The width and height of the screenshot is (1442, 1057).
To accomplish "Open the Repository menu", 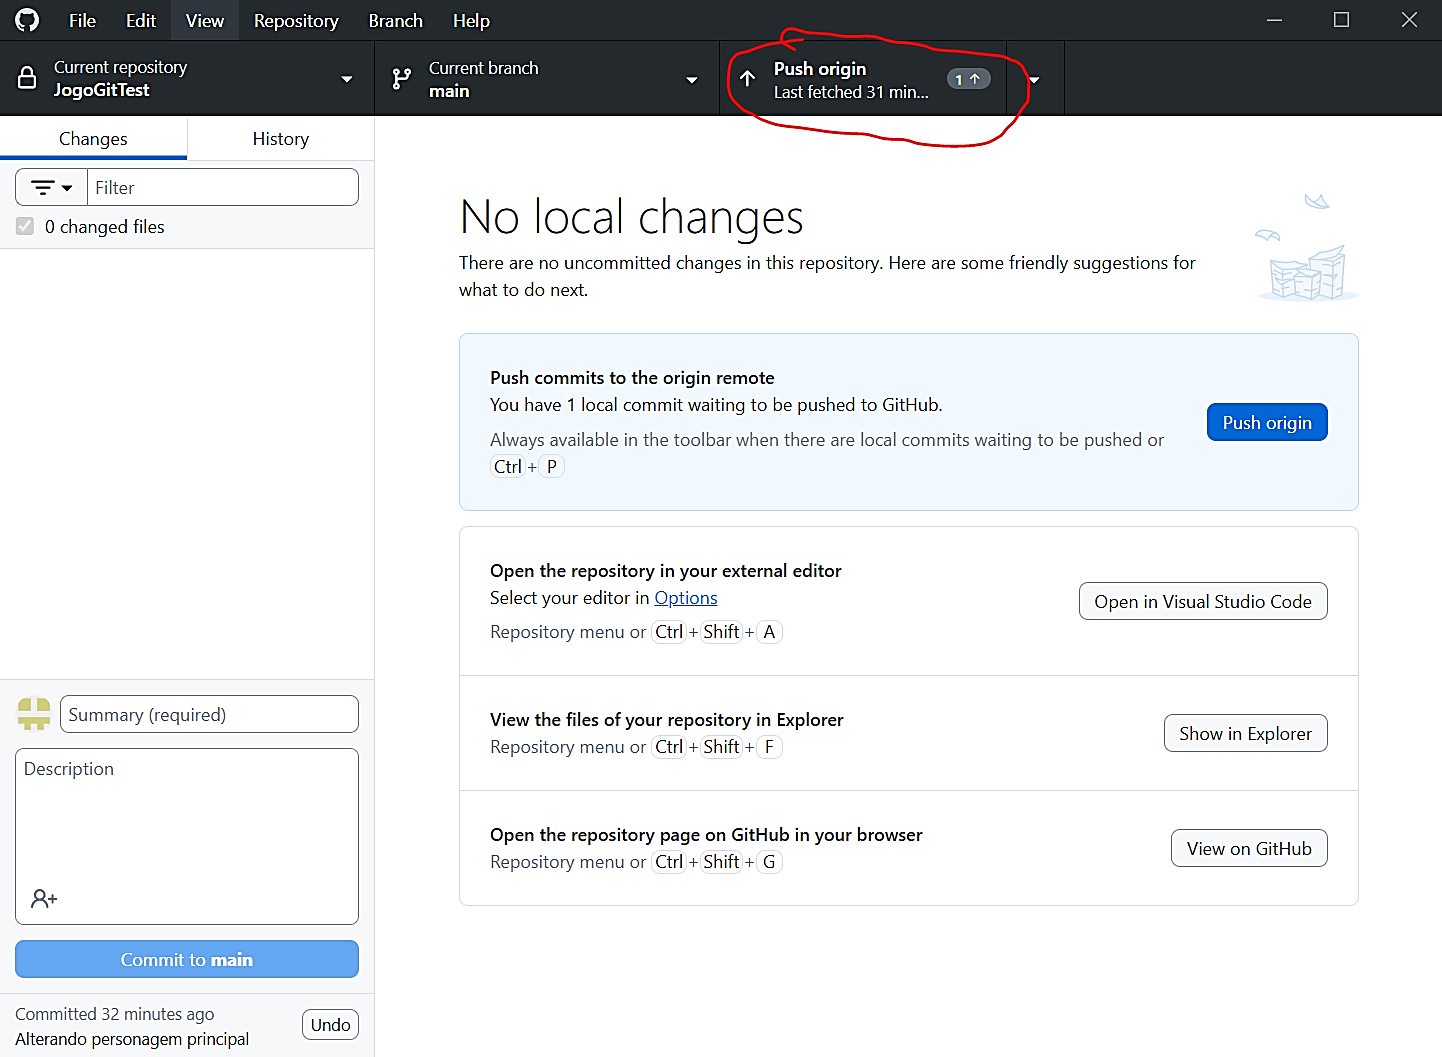I will click(x=296, y=21).
